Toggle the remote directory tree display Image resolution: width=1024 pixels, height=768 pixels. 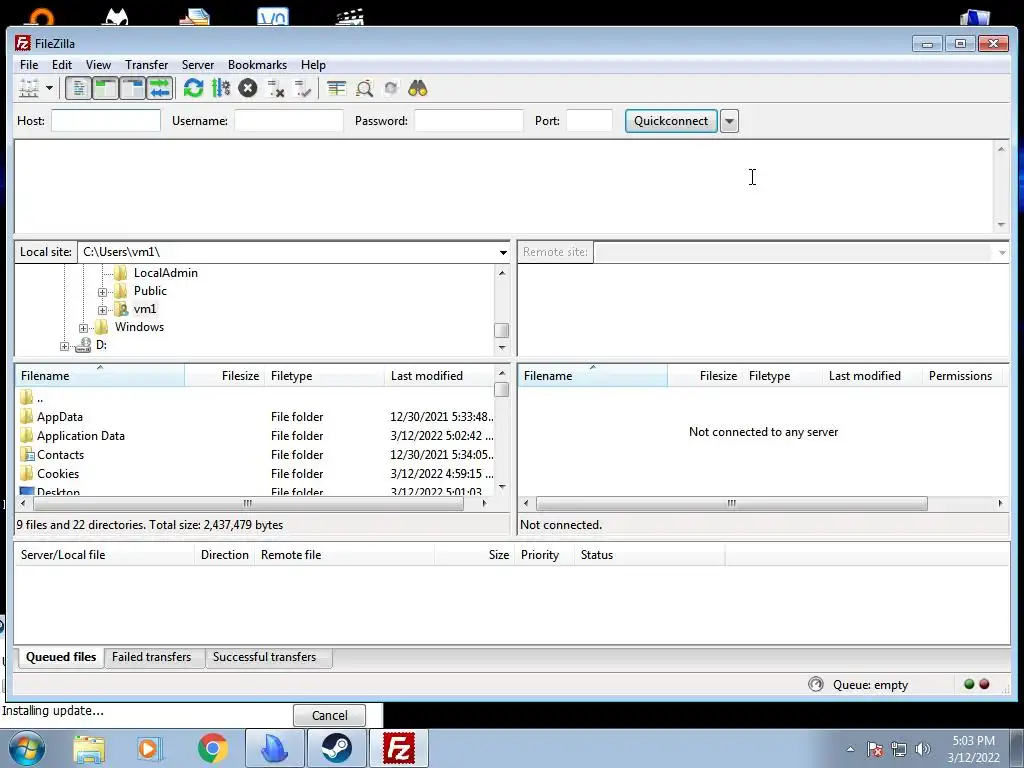click(133, 88)
